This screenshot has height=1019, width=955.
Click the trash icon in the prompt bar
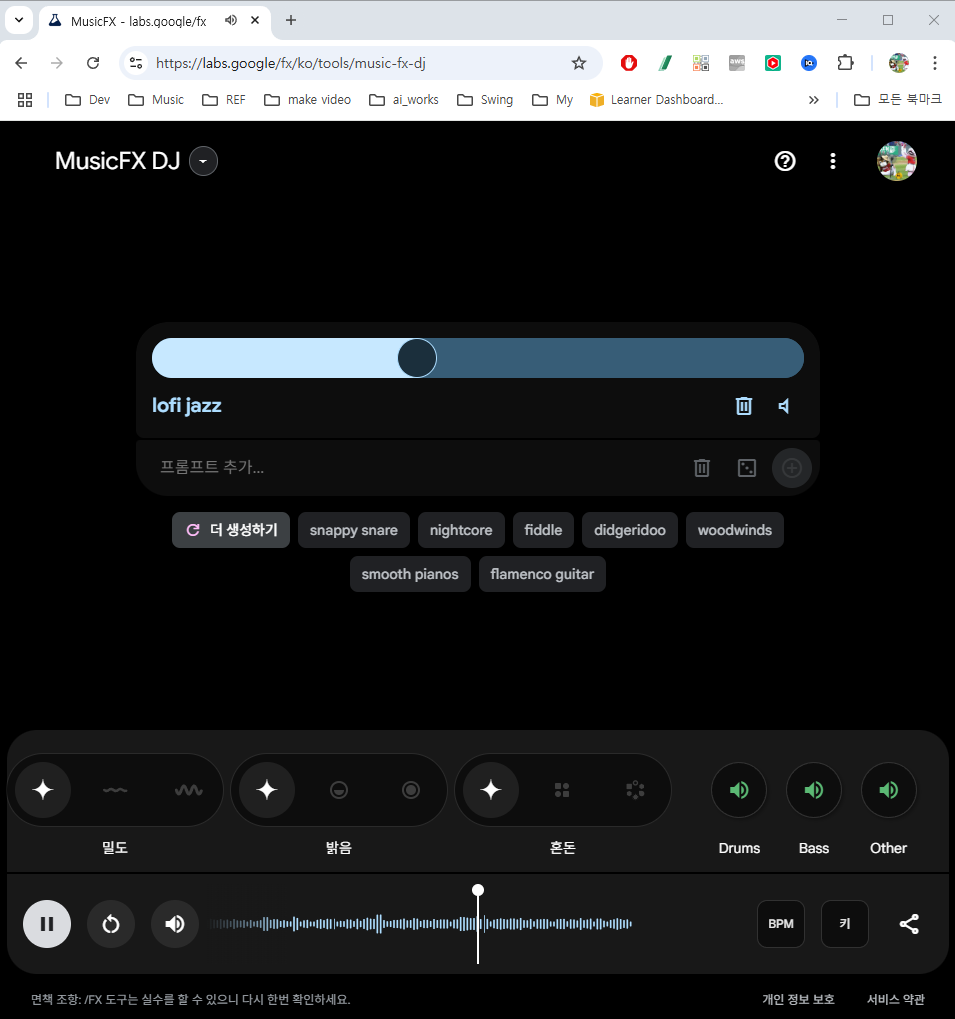(x=702, y=468)
